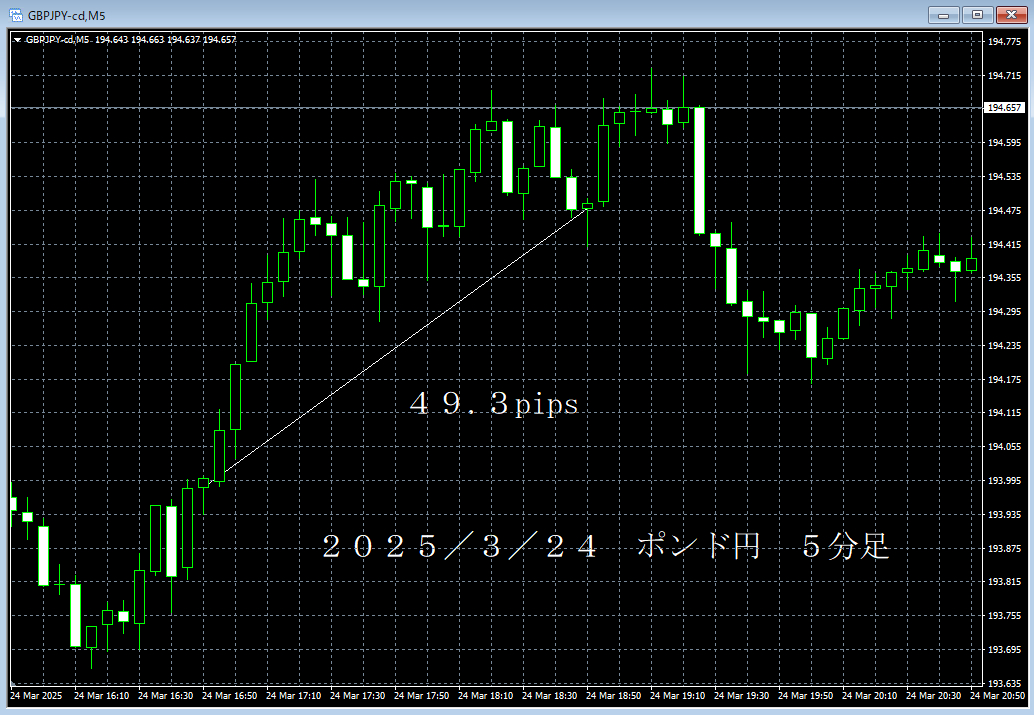The image size is (1034, 715).
Task: Click the current price label 194.657
Action: [1003, 108]
